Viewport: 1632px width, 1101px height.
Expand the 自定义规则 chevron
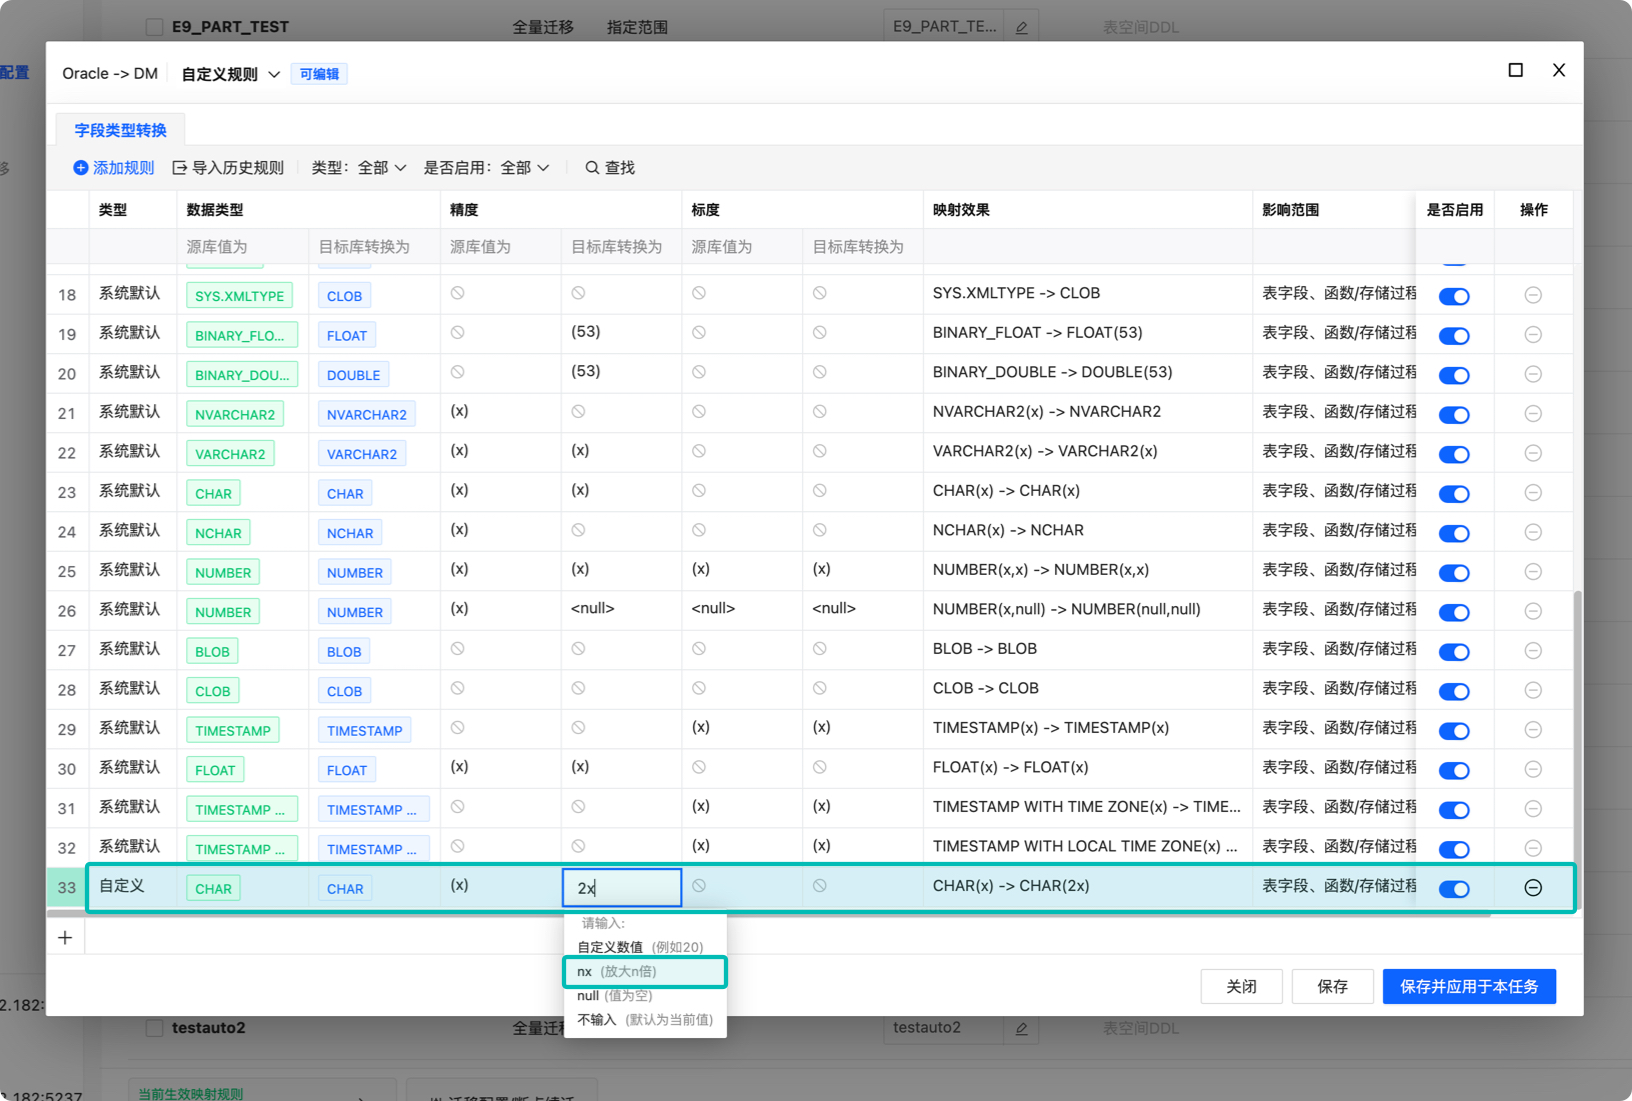coord(274,73)
